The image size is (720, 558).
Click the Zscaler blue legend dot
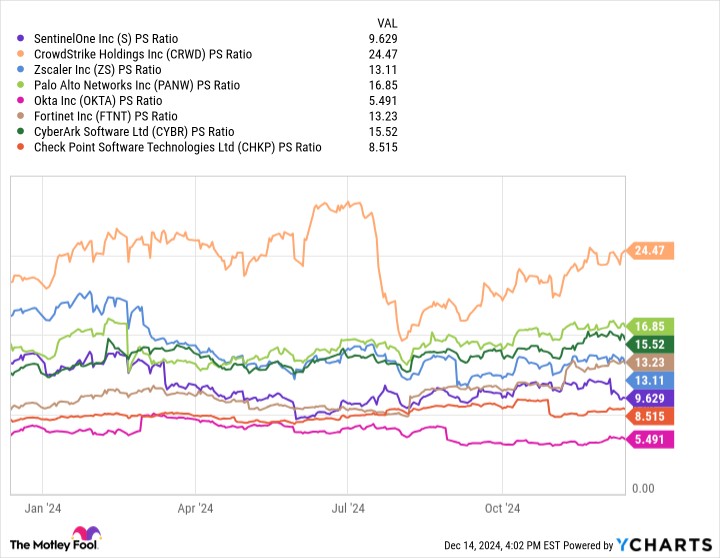[23, 69]
